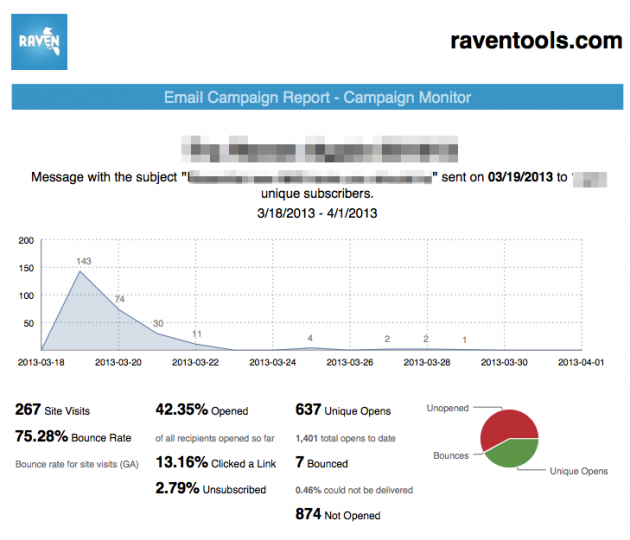Image resolution: width=630 pixels, height=540 pixels.
Task: Click the Bounces pie legend label
Action: [x=451, y=456]
